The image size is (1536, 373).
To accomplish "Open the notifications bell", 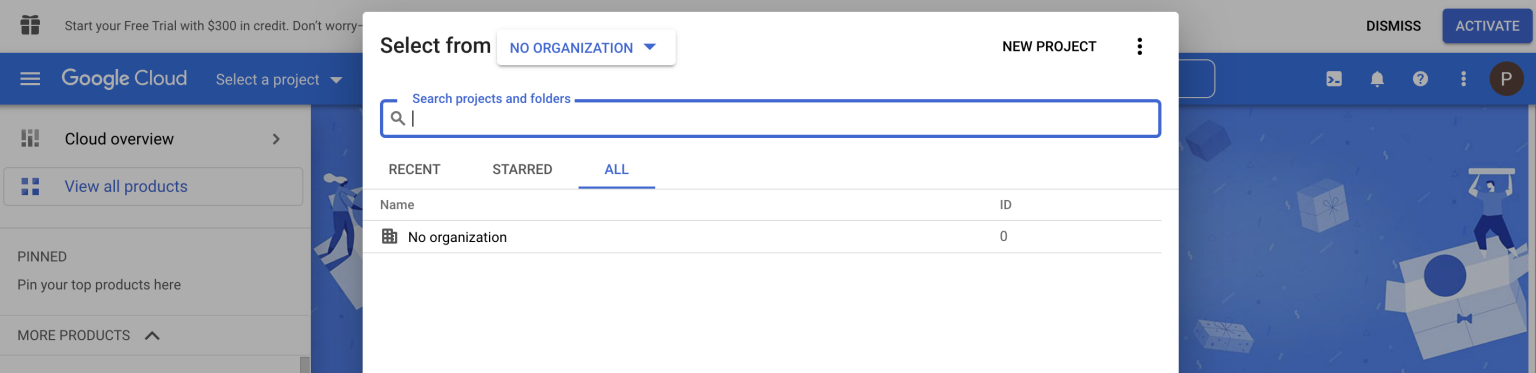I will [x=1377, y=79].
